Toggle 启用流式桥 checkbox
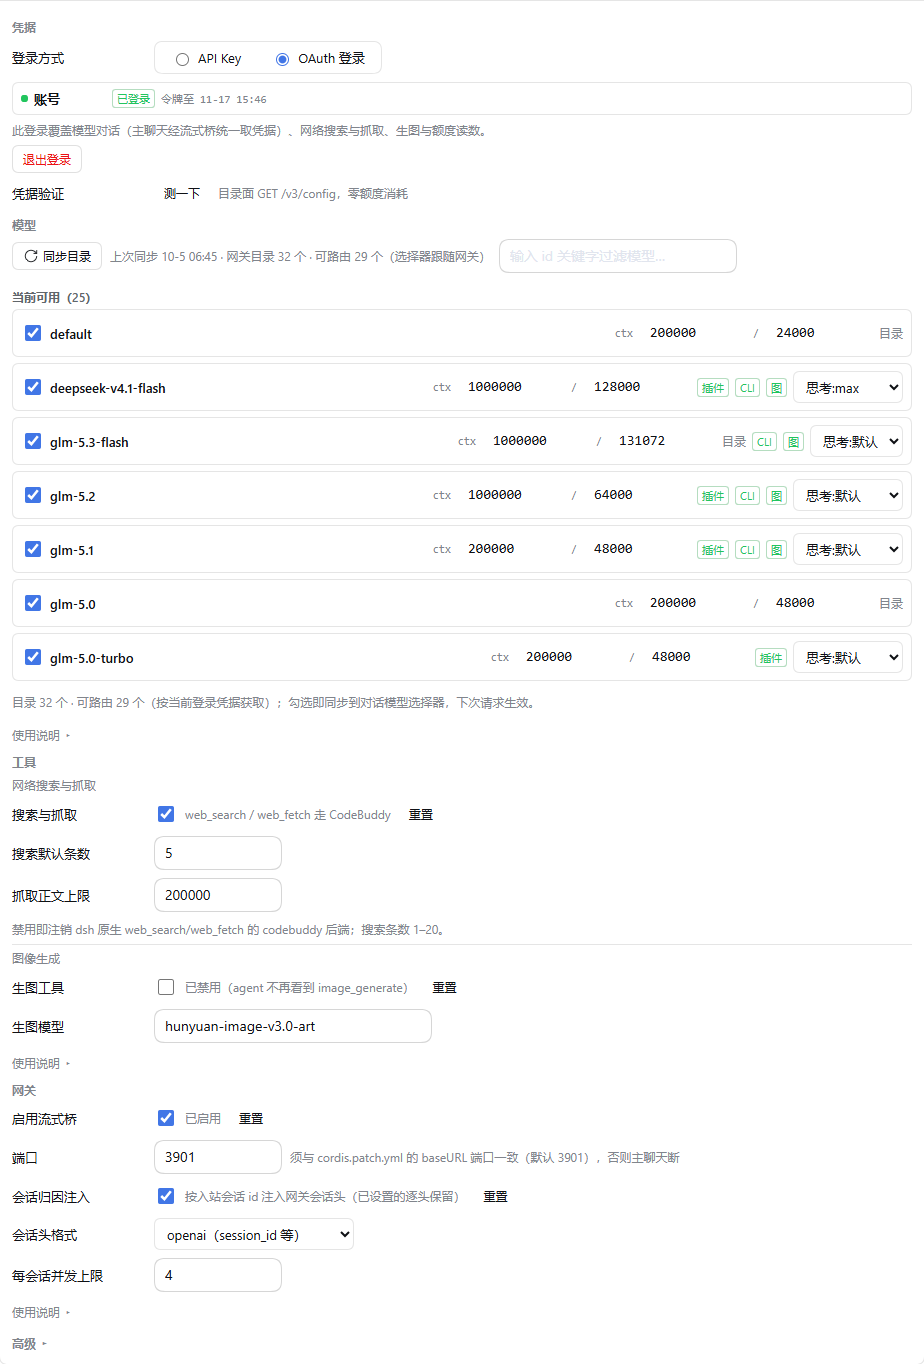Viewport: 924px width, 1364px height. pos(166,1118)
